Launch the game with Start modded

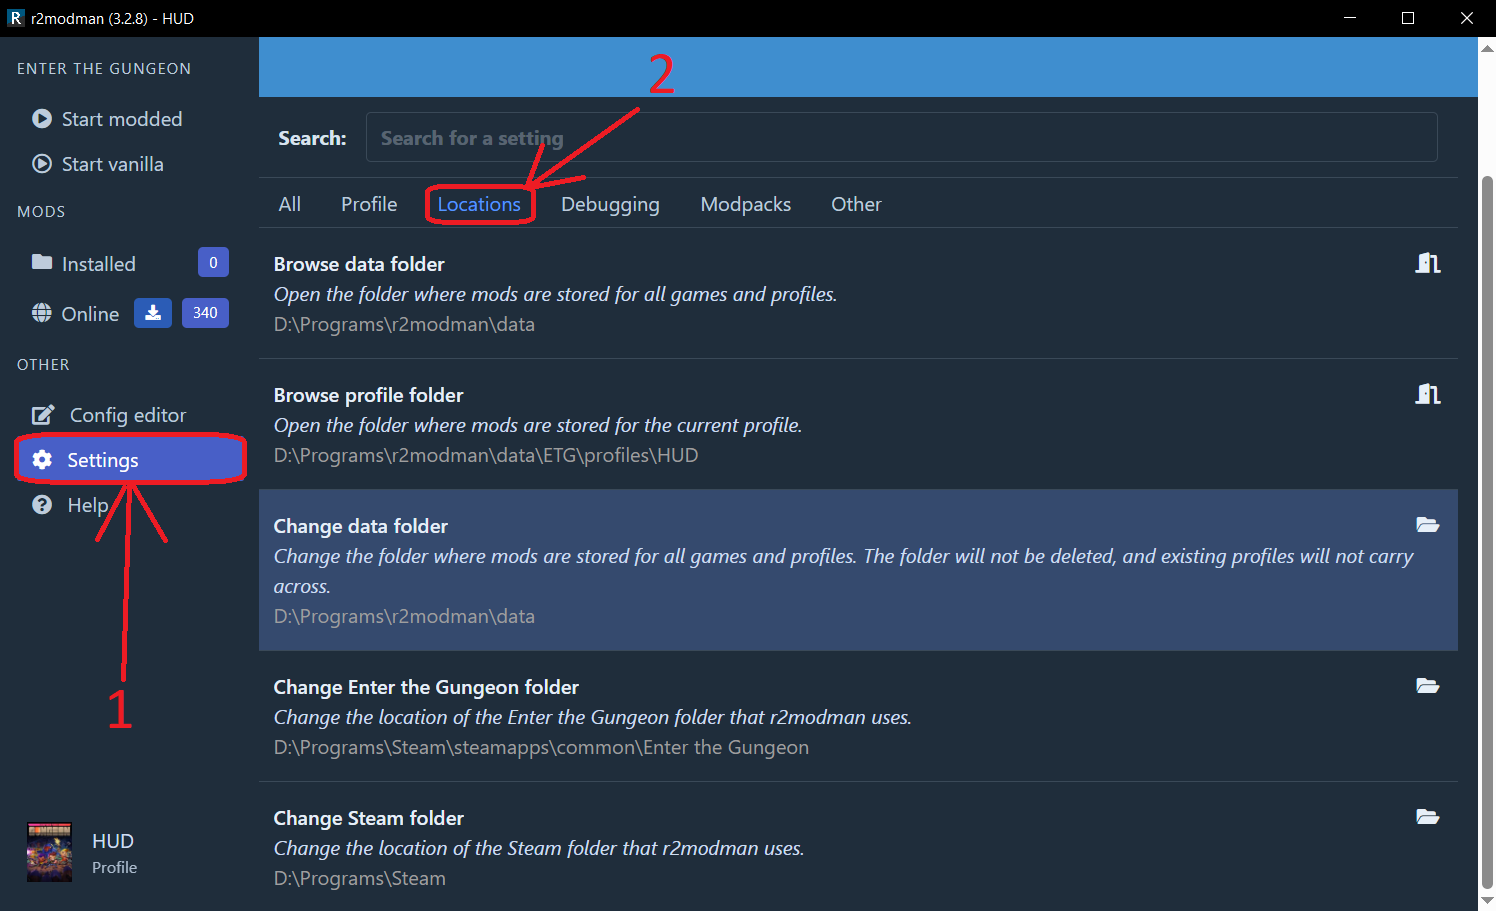point(121,119)
